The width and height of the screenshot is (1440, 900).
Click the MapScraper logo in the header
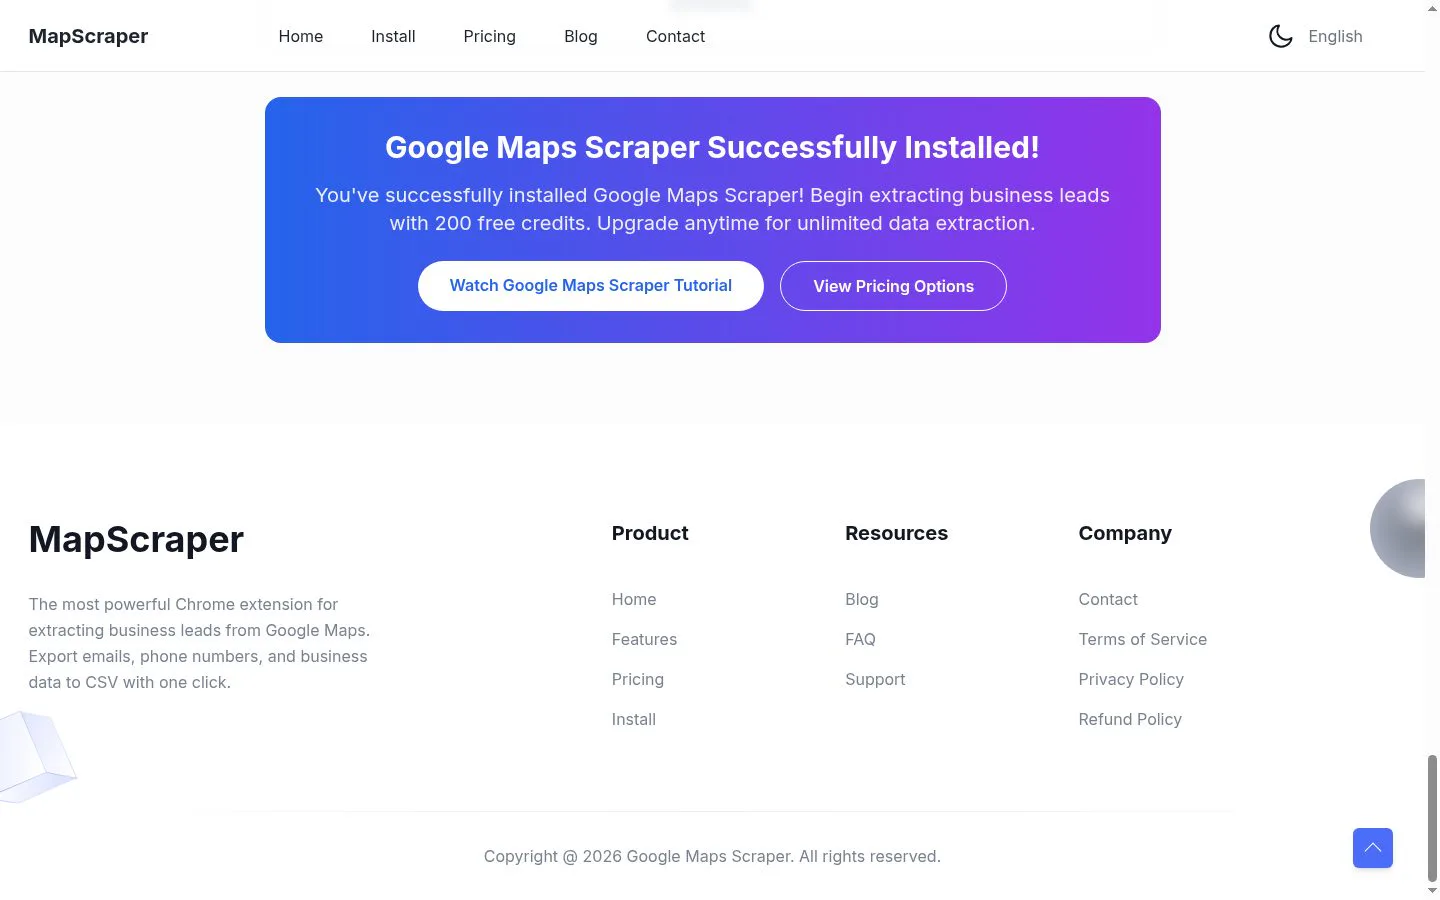(x=88, y=37)
